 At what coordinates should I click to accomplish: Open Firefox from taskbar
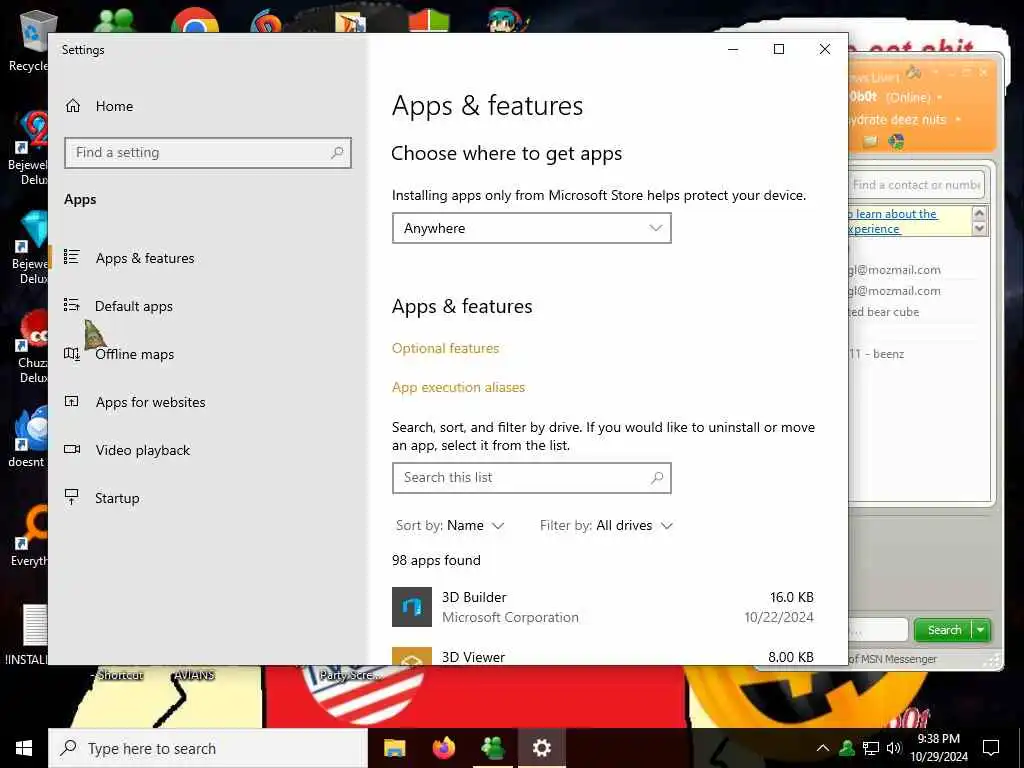coord(444,748)
